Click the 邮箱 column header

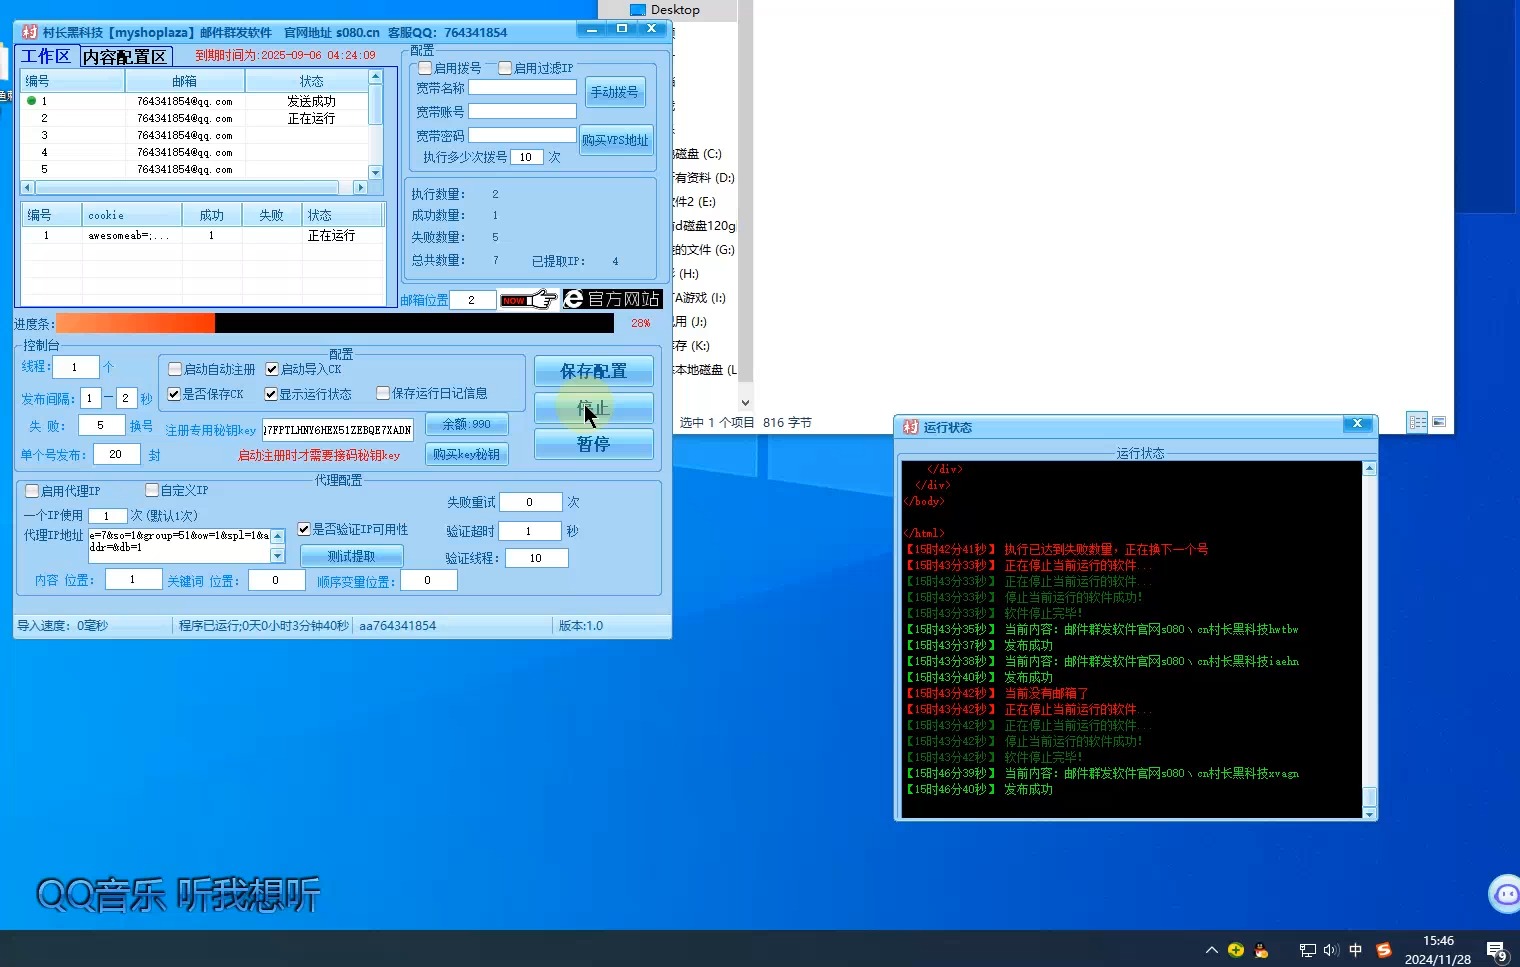[184, 81]
